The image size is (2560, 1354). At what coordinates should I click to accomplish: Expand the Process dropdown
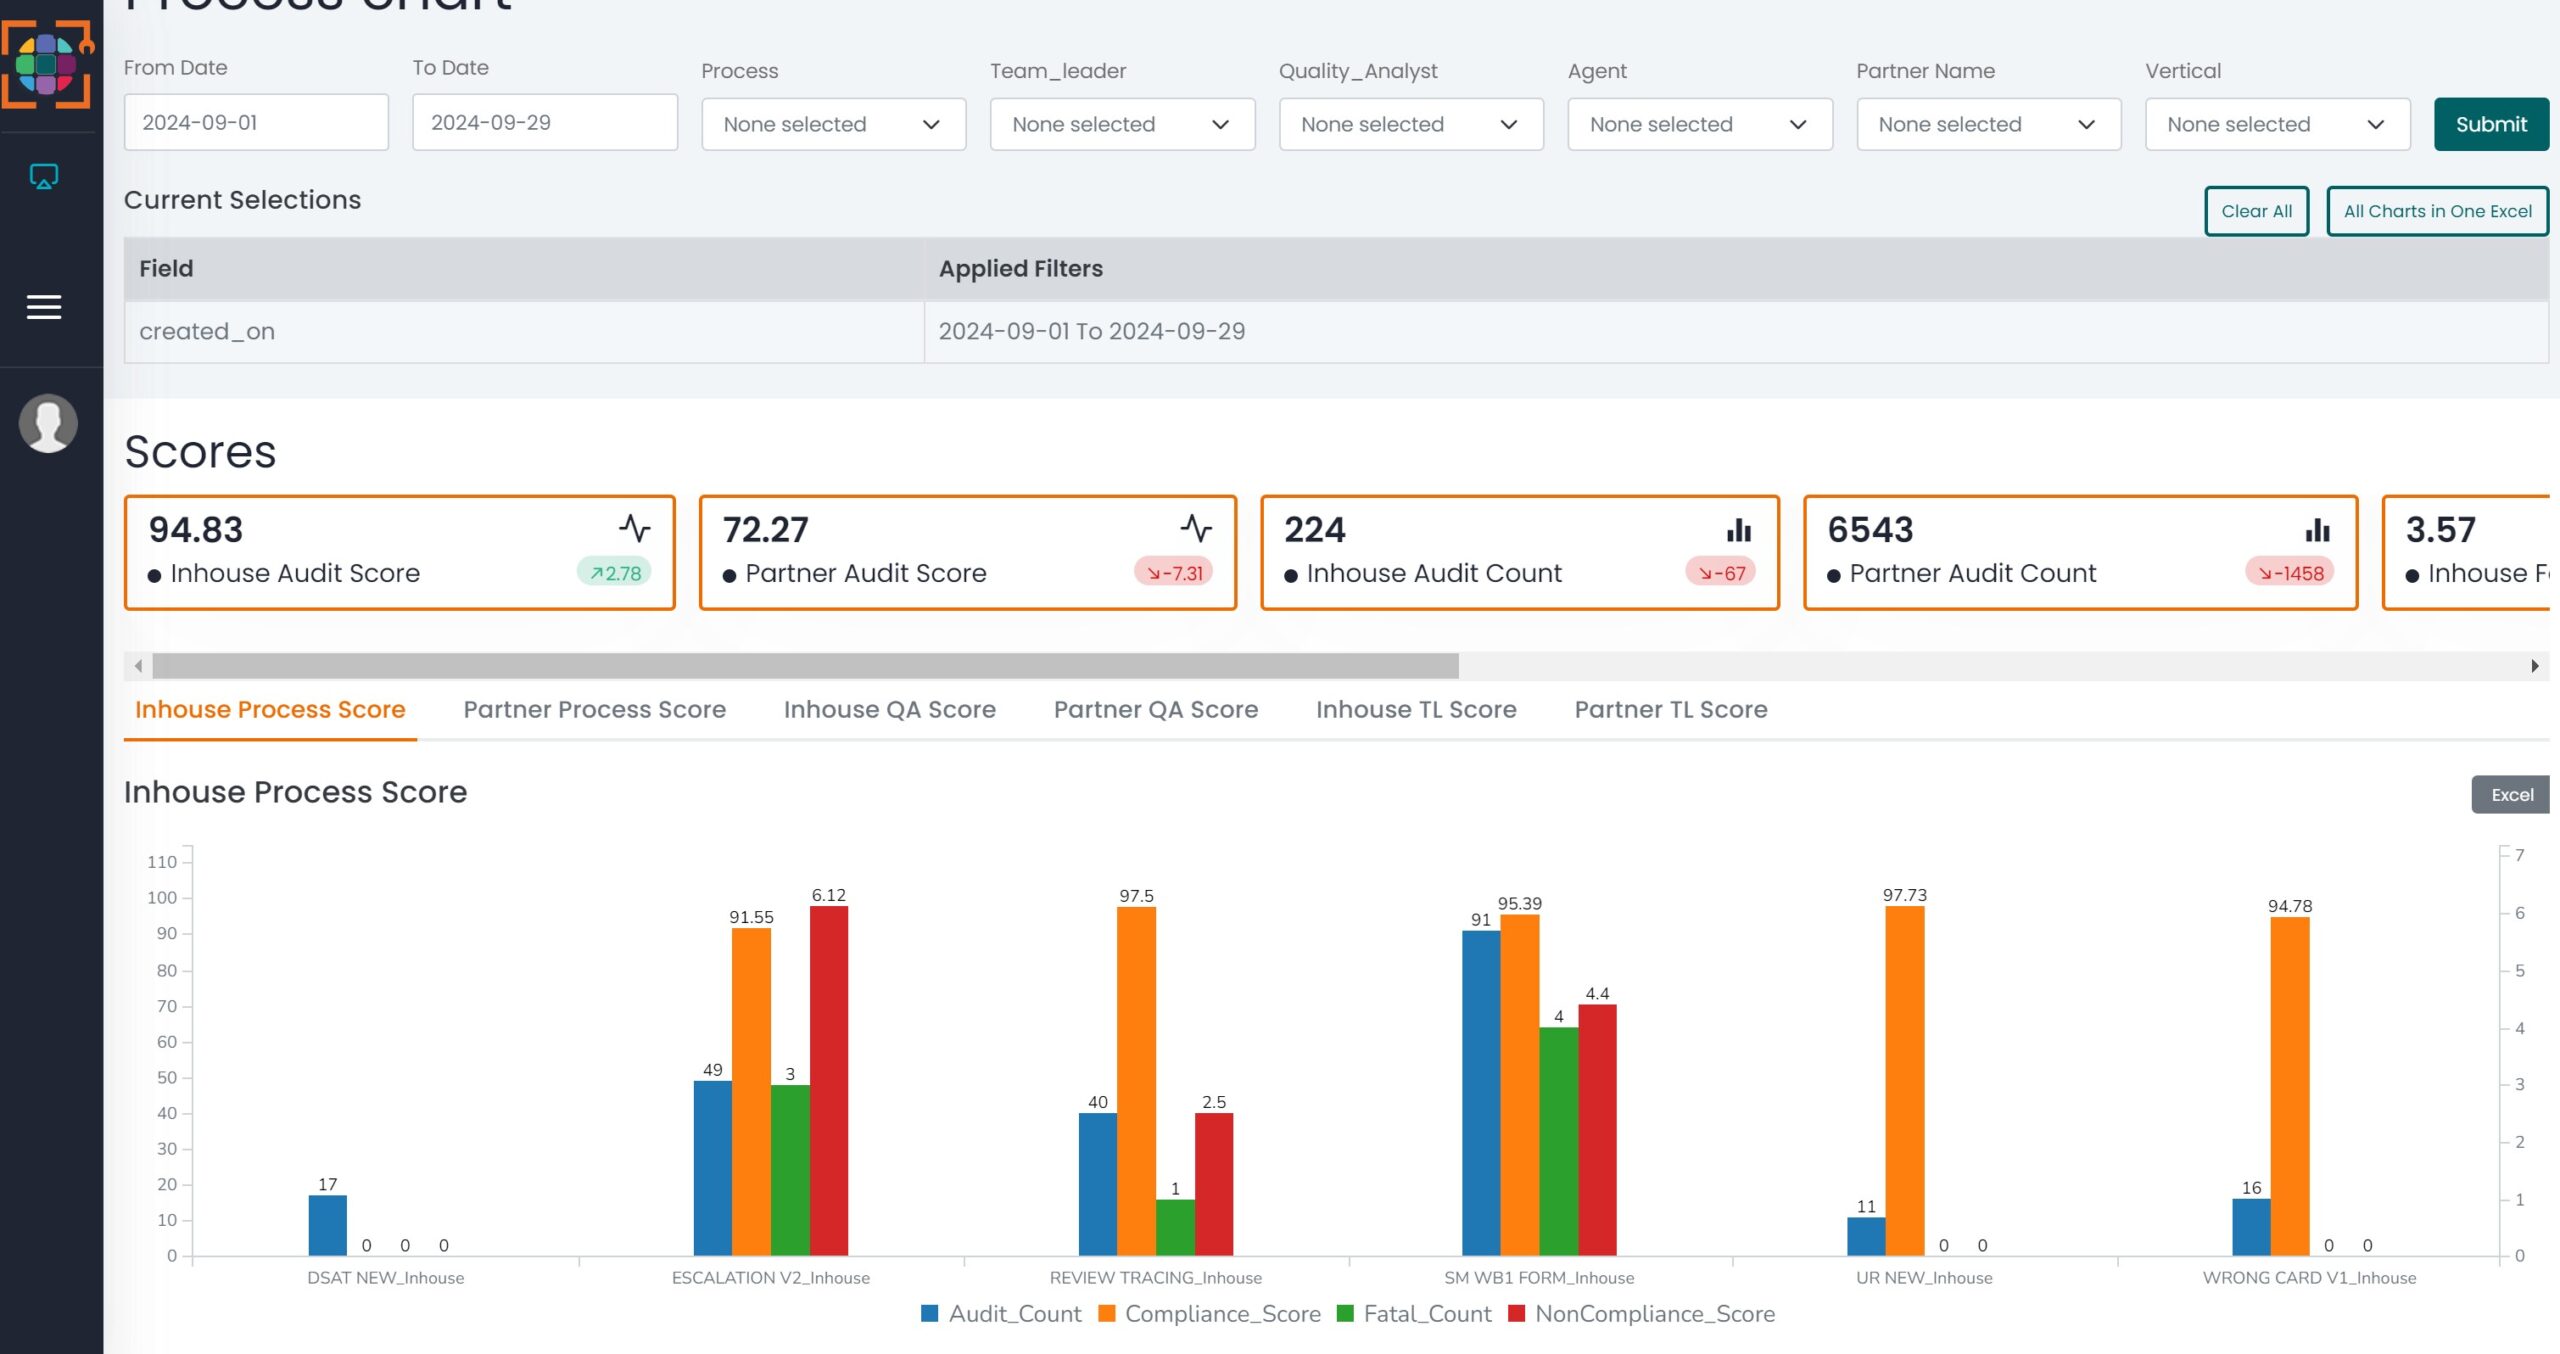pyautogui.click(x=833, y=124)
